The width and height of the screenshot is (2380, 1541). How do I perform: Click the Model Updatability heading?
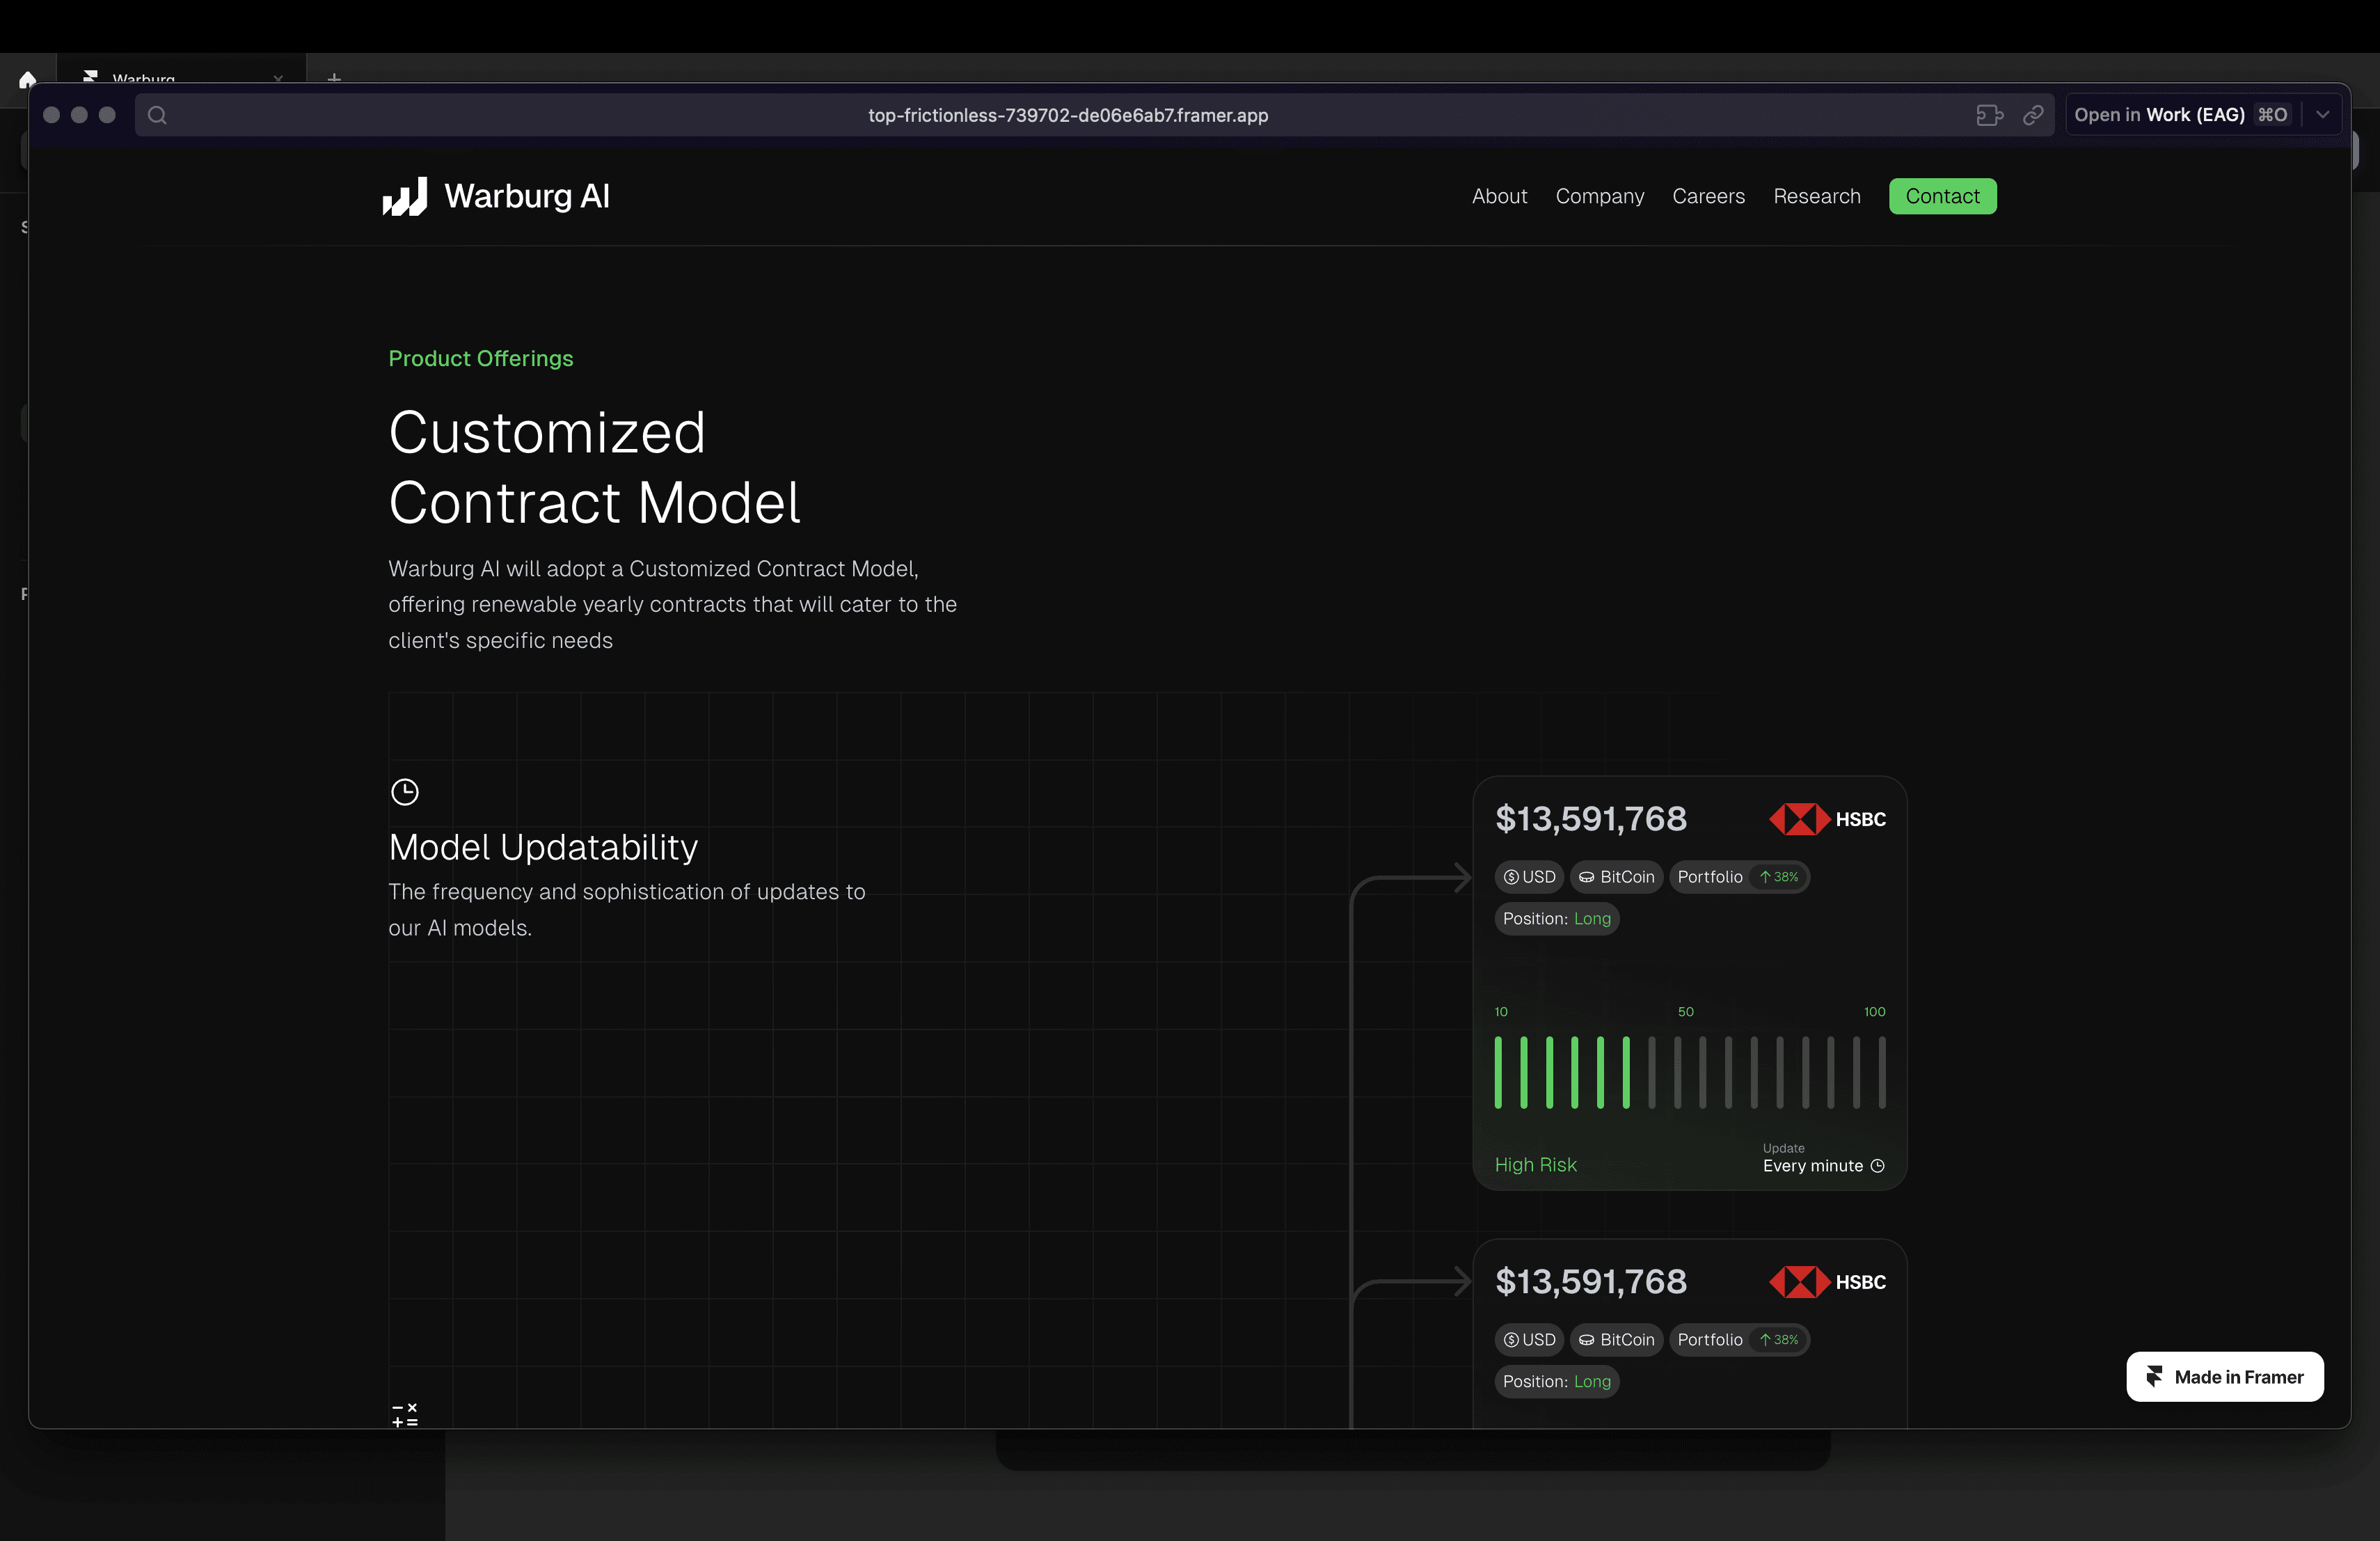543,847
